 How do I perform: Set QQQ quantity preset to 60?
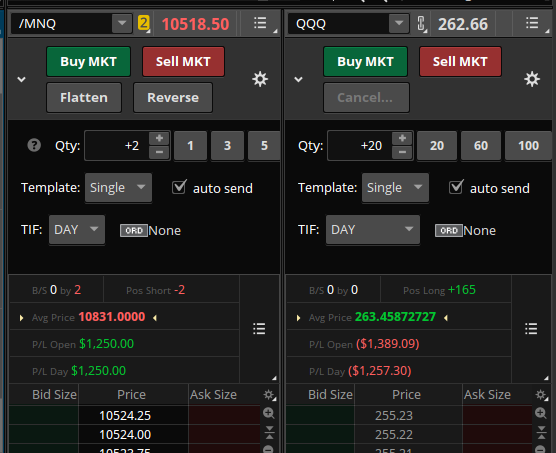(481, 146)
